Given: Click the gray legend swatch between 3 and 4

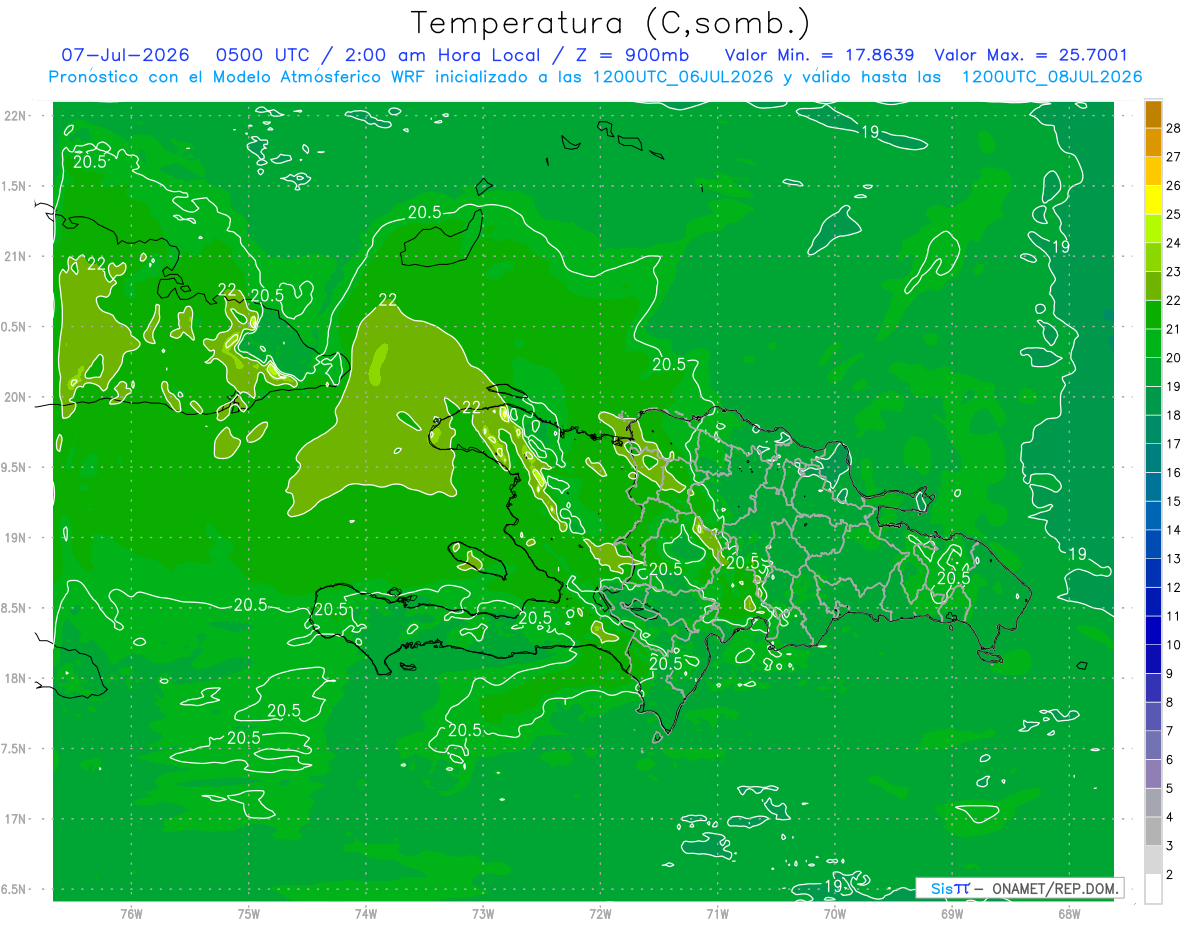Looking at the screenshot, I should 1153,832.
